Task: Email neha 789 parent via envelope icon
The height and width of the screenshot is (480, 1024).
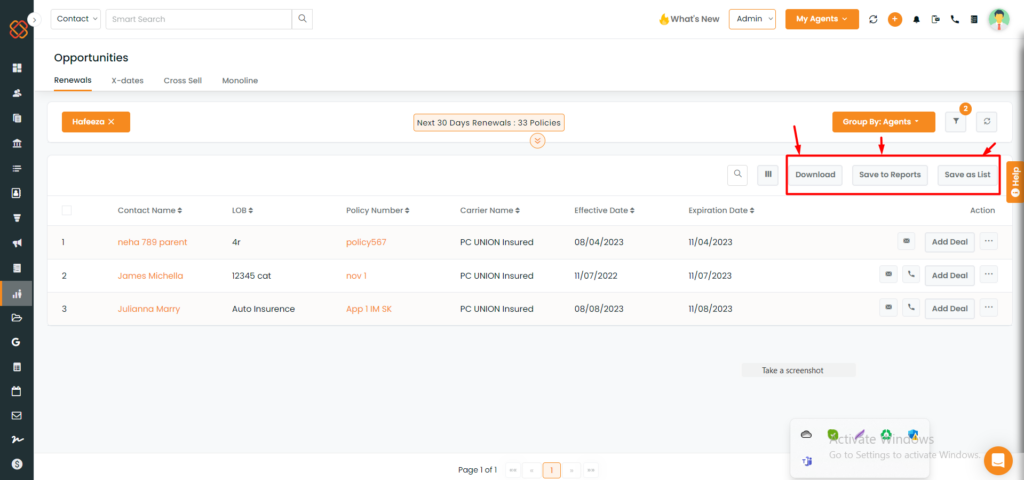Action: 906,242
